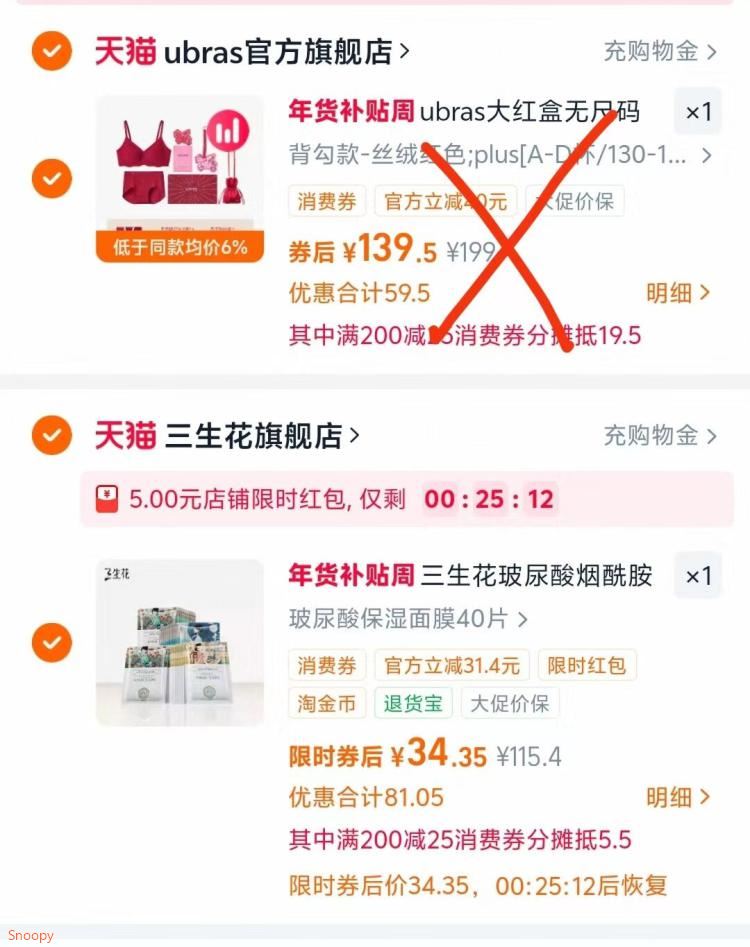Tap the 退货宝 green tag

tap(413, 704)
